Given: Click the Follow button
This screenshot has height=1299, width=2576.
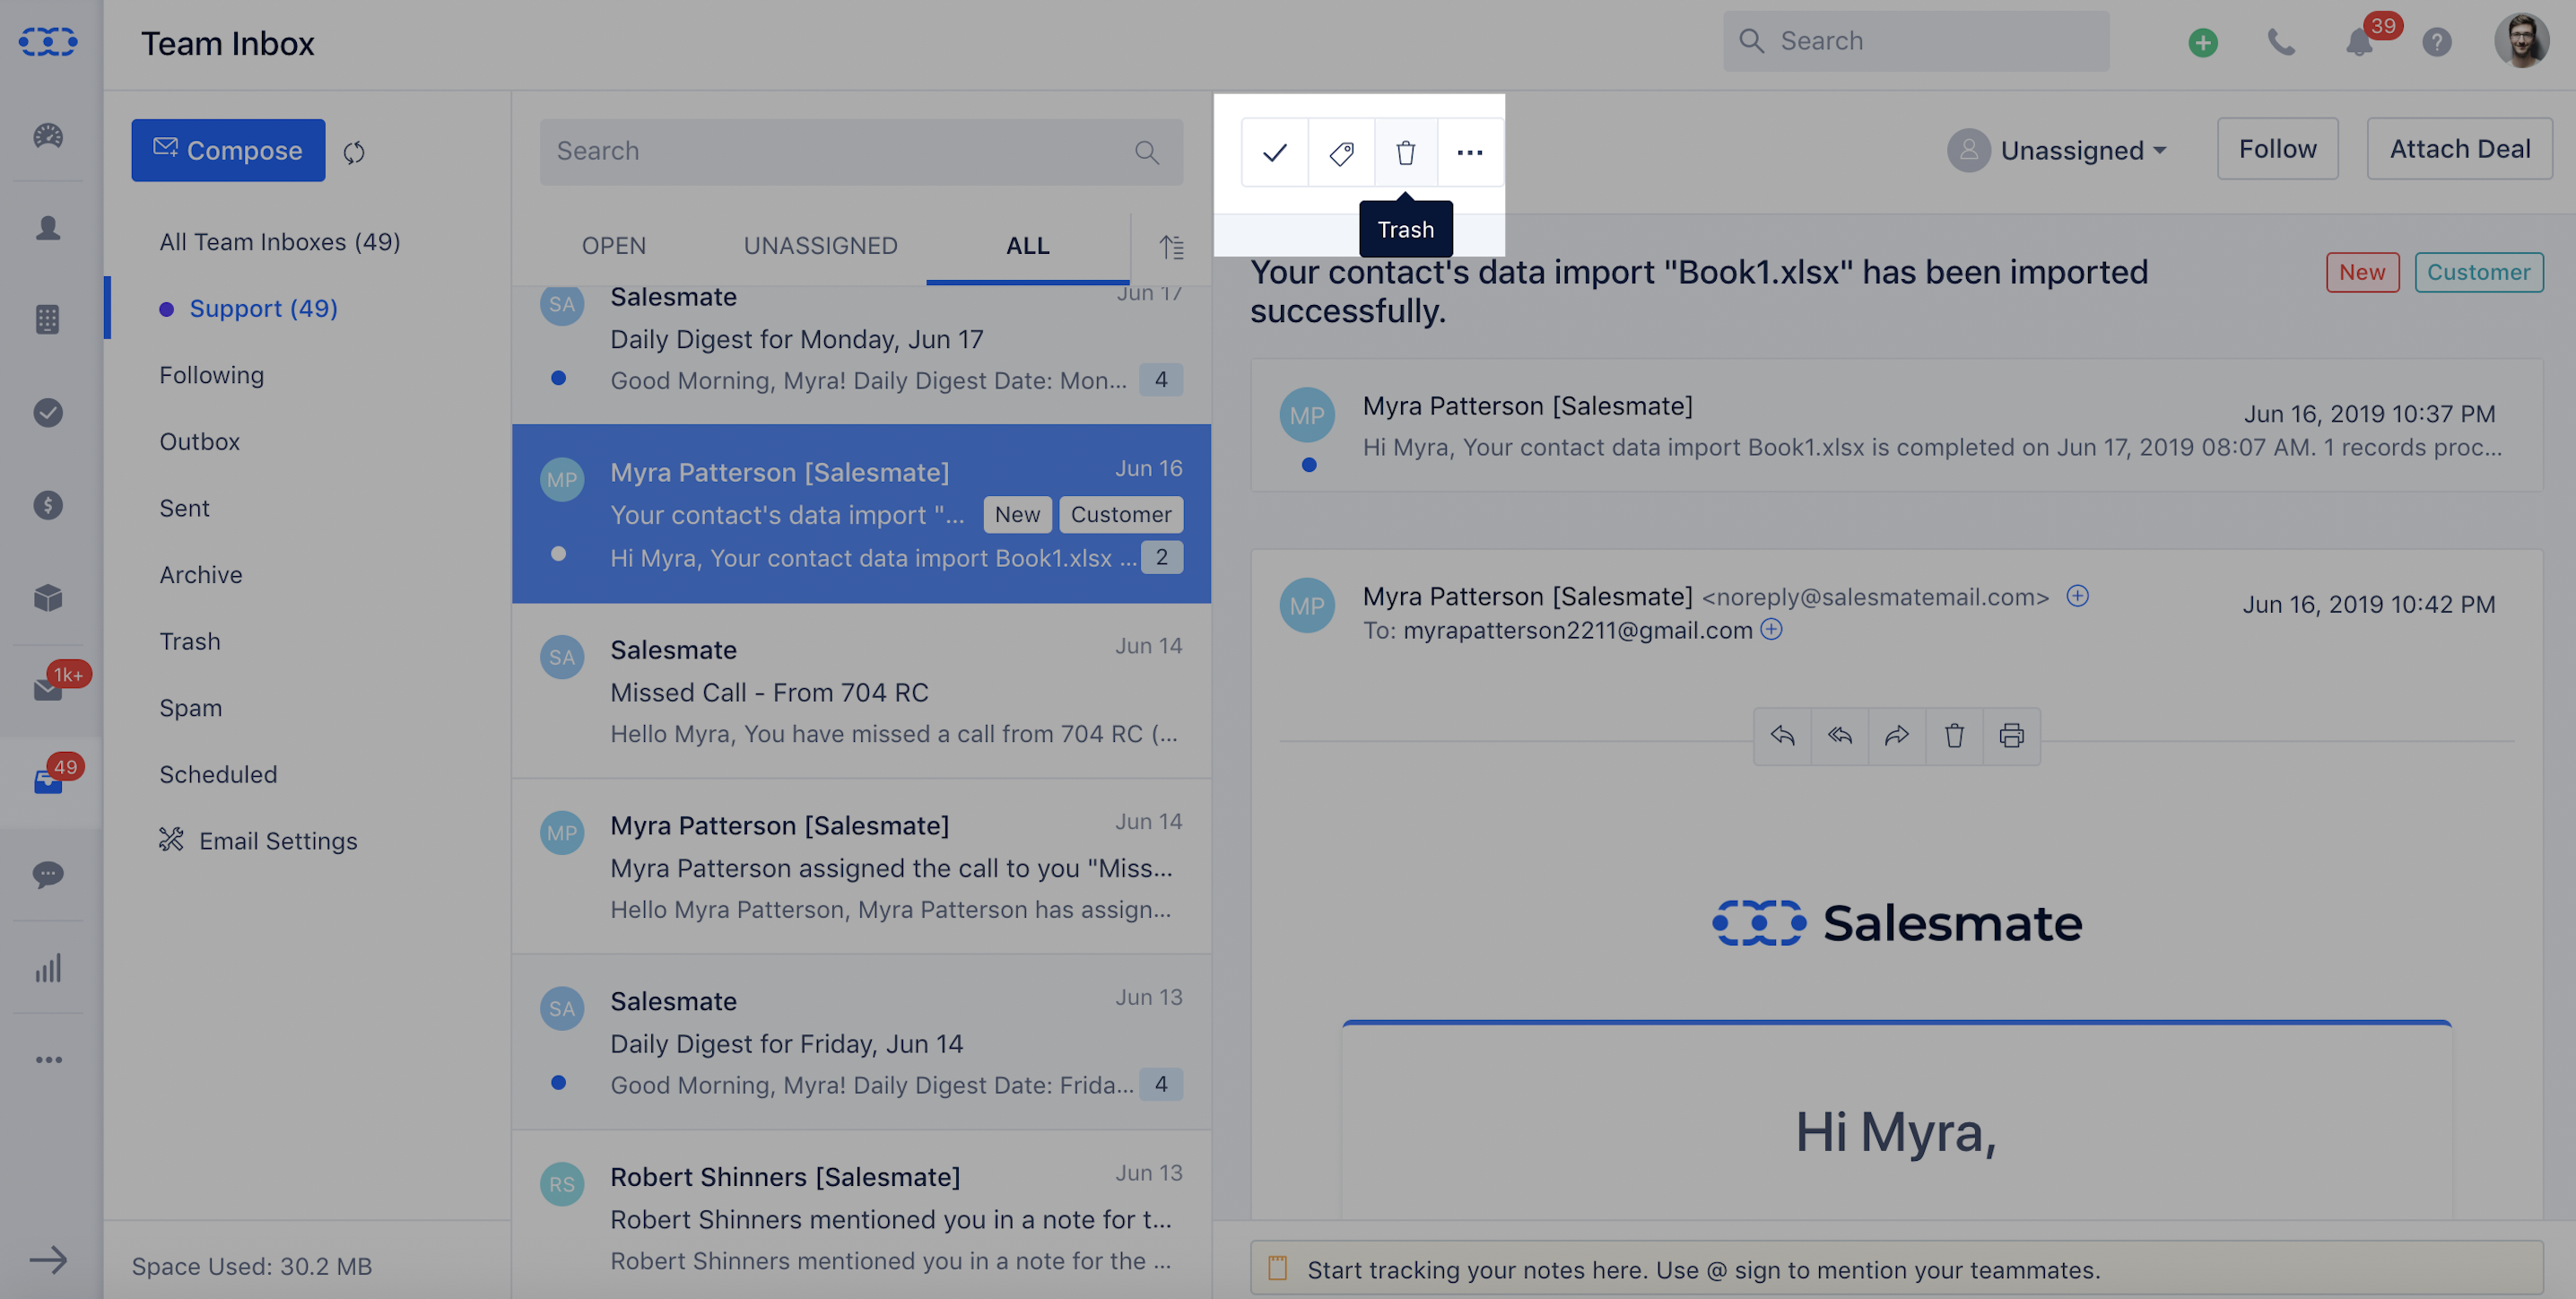Looking at the screenshot, I should pyautogui.click(x=2277, y=149).
